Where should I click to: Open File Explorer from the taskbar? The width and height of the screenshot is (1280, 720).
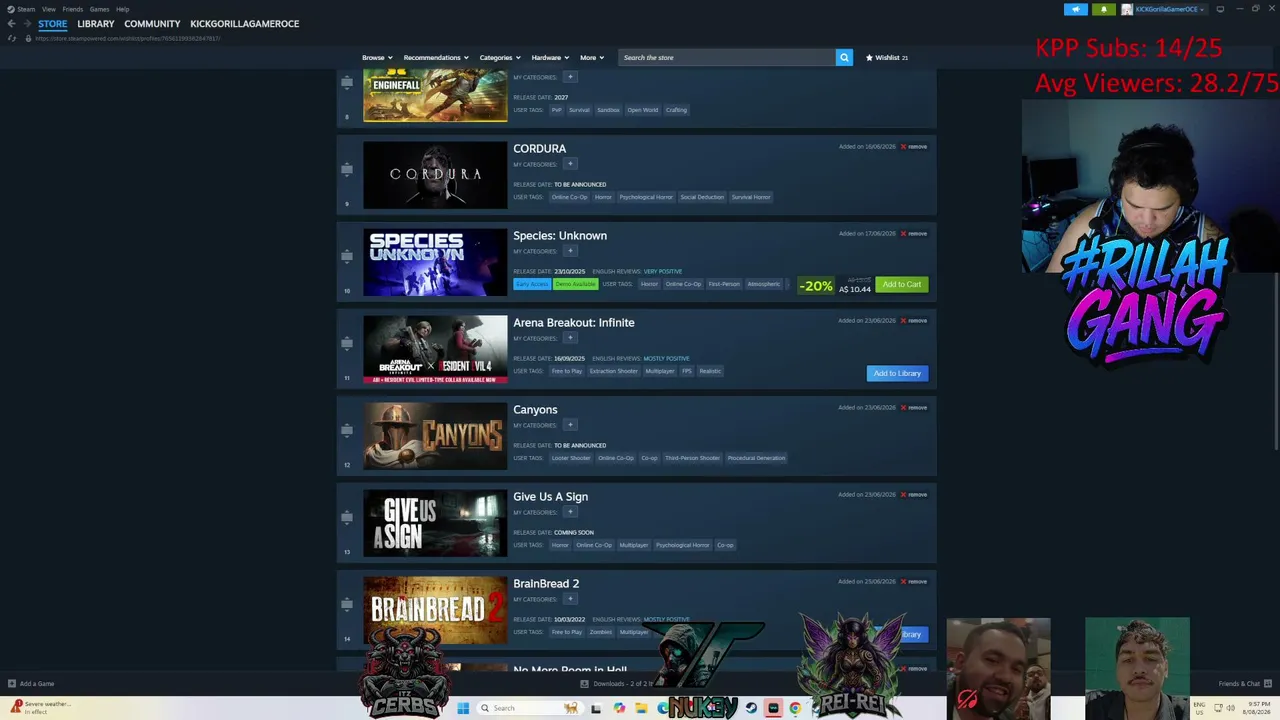pos(641,708)
